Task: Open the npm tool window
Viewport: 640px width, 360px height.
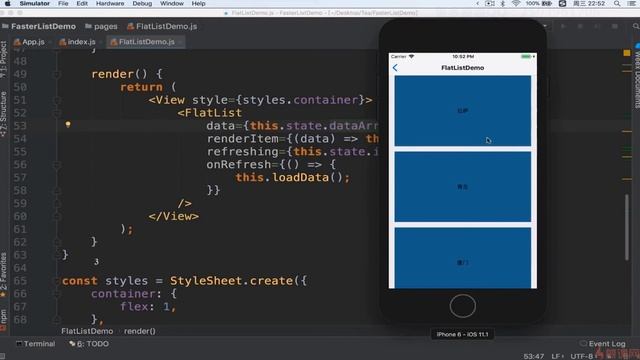Action: tap(3, 319)
